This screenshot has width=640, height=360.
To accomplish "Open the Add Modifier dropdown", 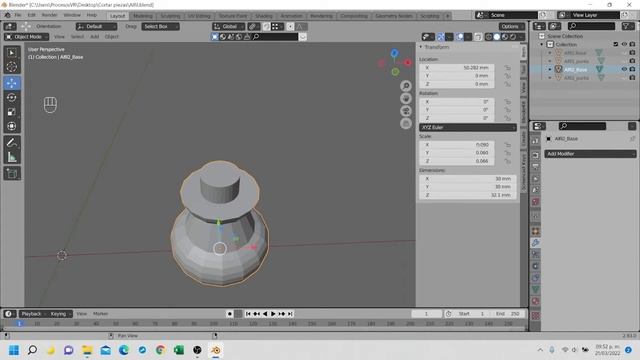I will pos(590,154).
